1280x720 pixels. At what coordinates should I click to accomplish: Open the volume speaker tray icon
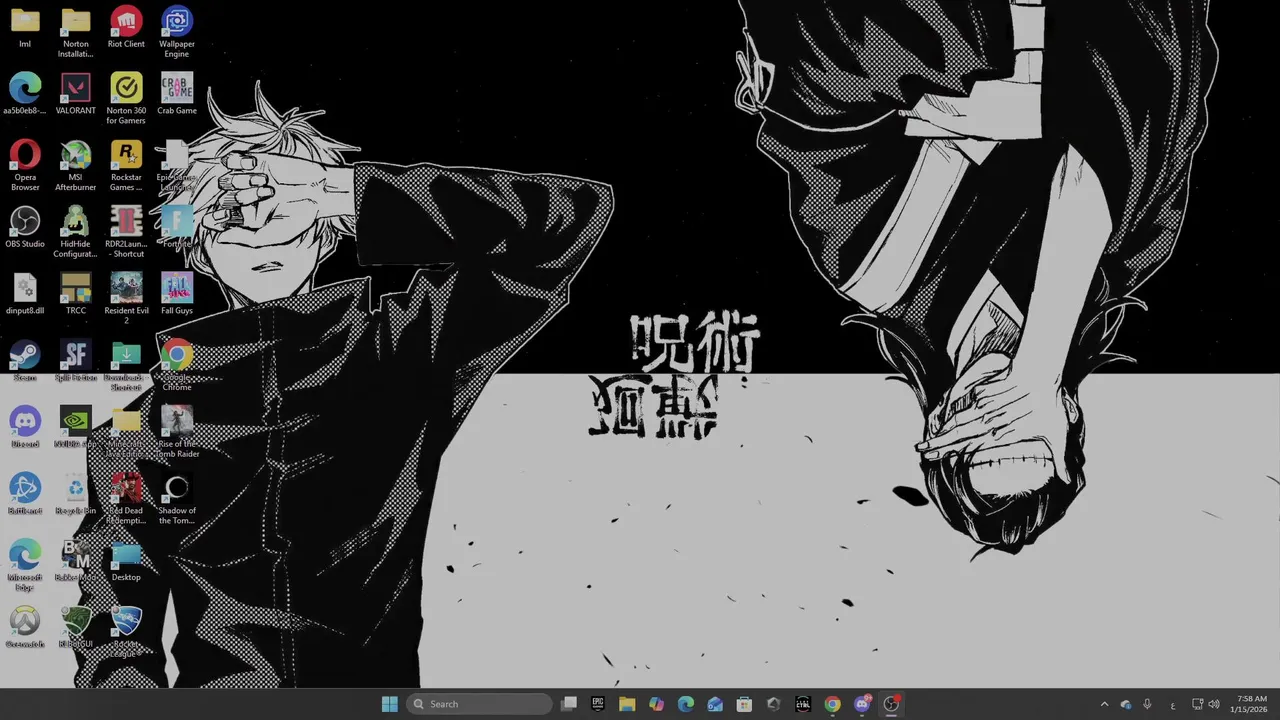pyautogui.click(x=1214, y=704)
